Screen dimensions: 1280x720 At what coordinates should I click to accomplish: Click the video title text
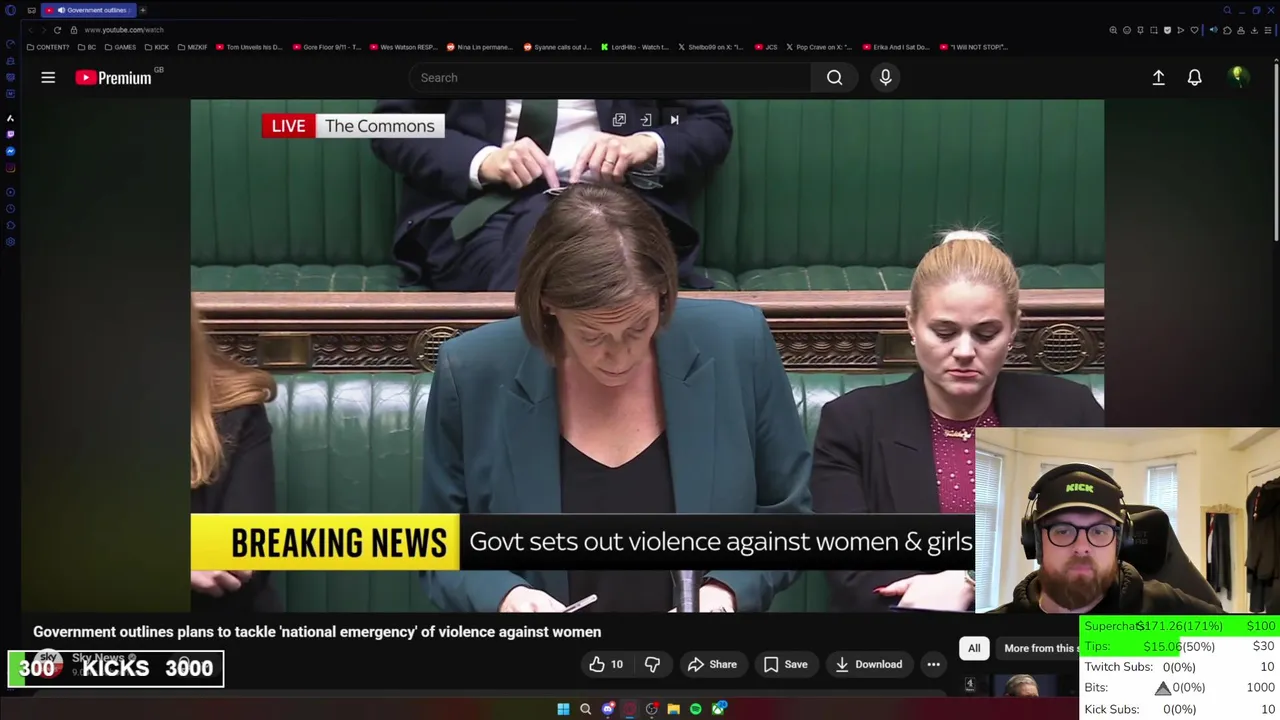317,632
